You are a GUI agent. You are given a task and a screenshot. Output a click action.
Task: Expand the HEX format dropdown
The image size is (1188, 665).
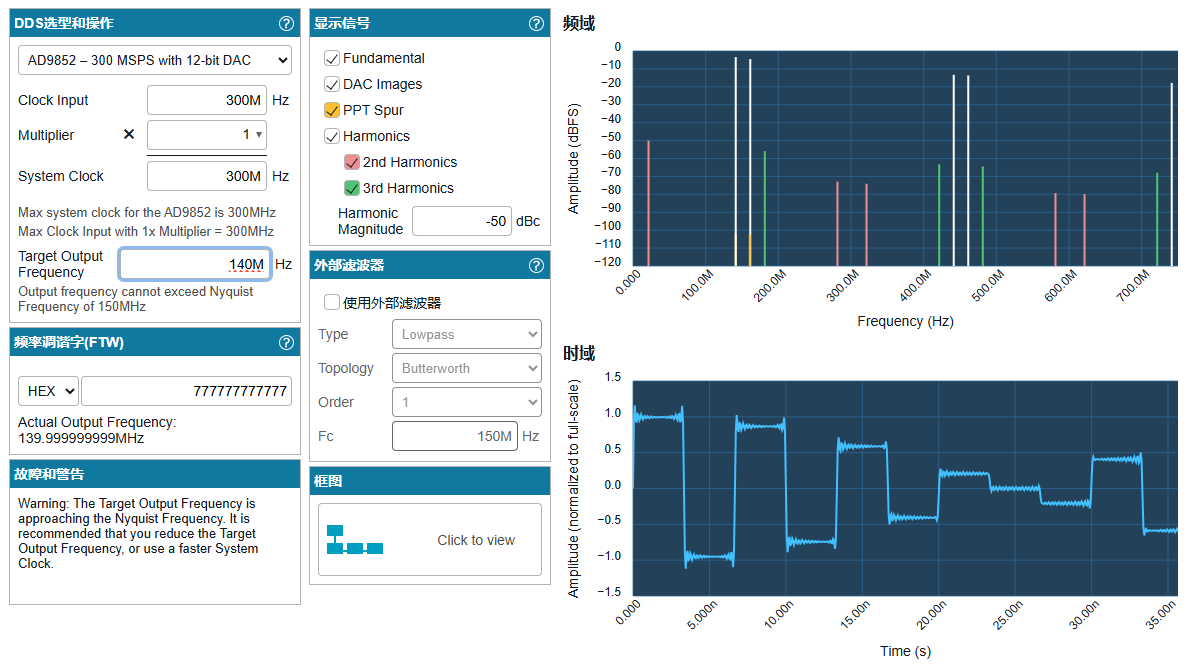tap(48, 391)
